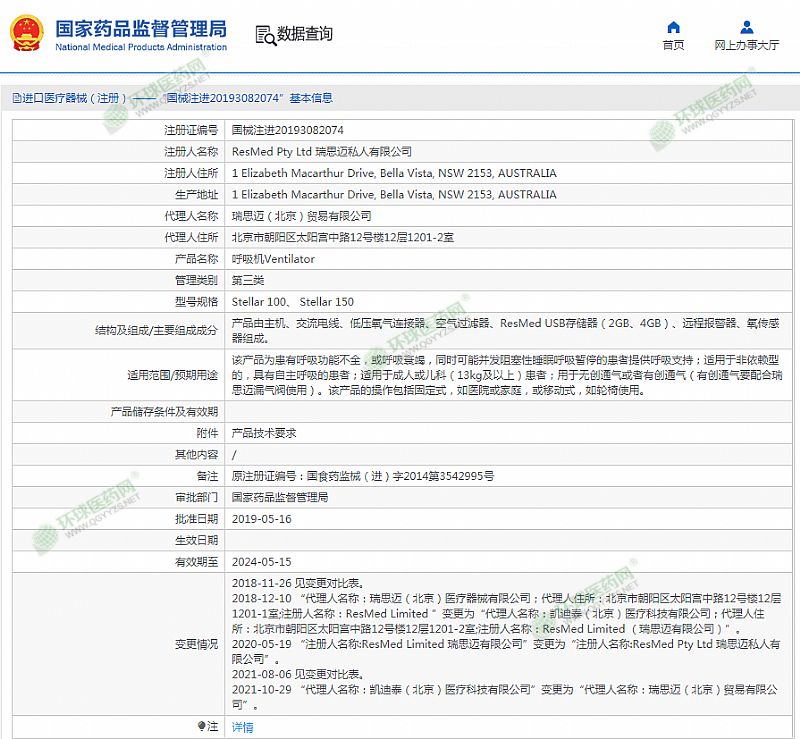Click registration number 国械注进20193082074 value
The width and height of the screenshot is (800, 739).
pos(288,130)
